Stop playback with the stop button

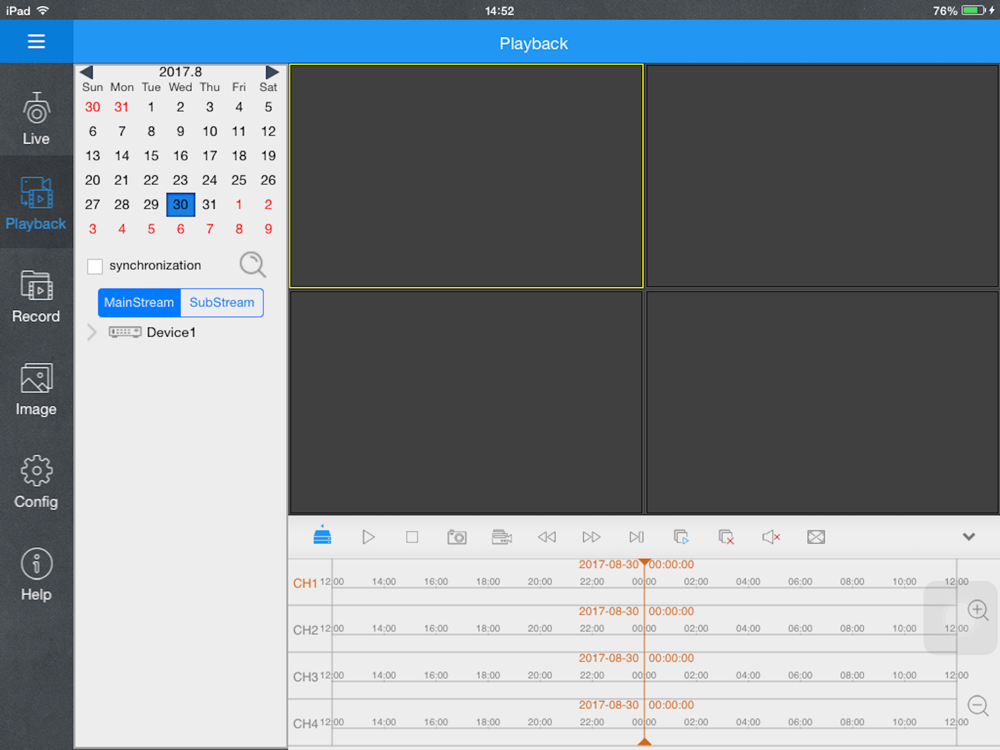412,537
